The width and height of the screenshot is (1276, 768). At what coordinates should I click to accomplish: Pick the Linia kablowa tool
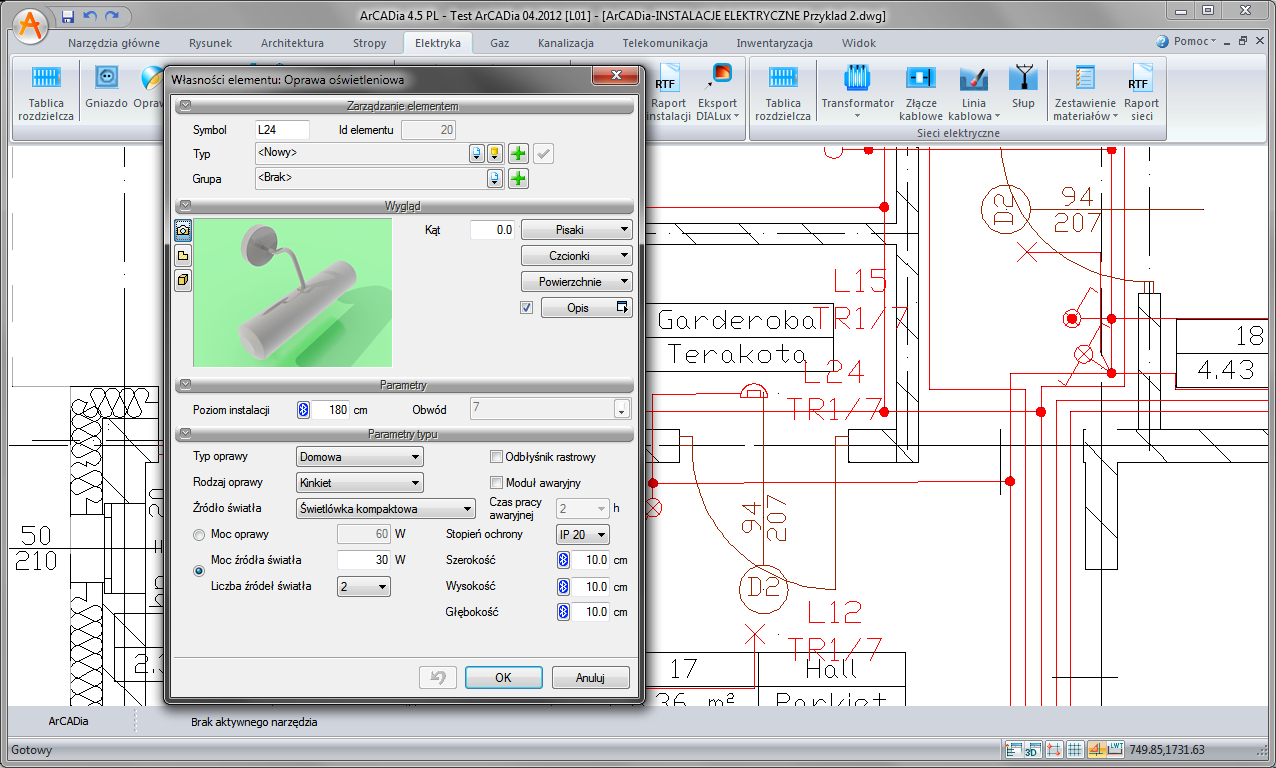coord(974,92)
